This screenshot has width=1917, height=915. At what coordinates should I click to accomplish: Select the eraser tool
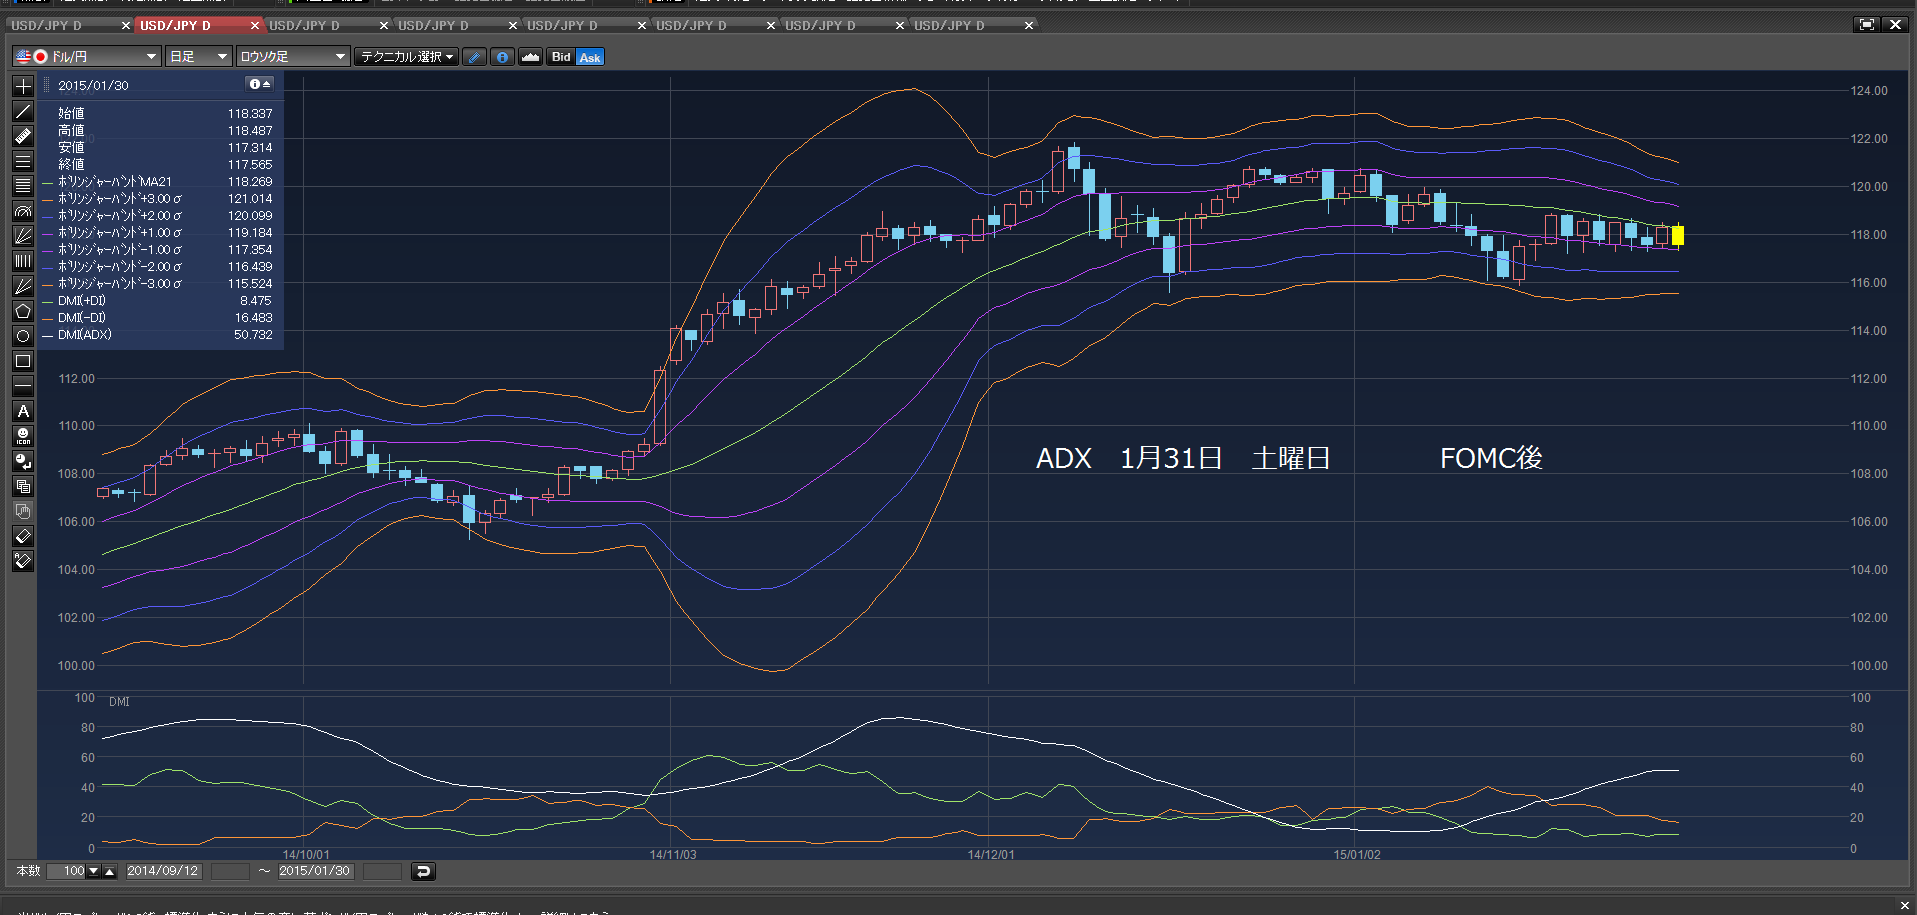(23, 536)
